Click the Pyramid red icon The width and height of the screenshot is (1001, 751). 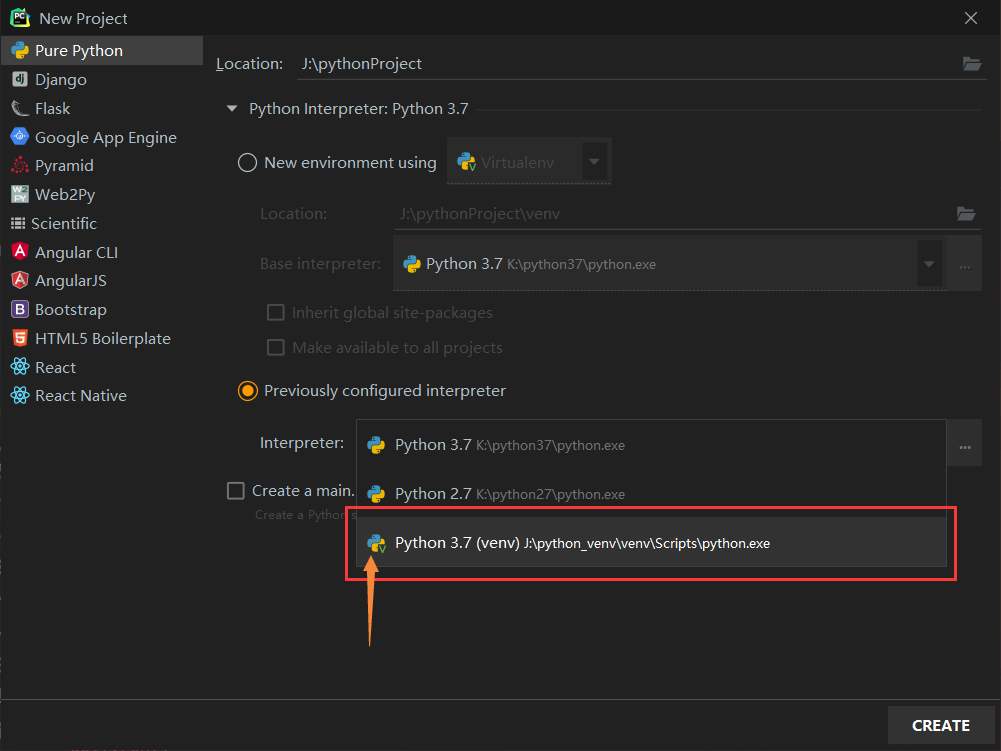click(x=20, y=165)
